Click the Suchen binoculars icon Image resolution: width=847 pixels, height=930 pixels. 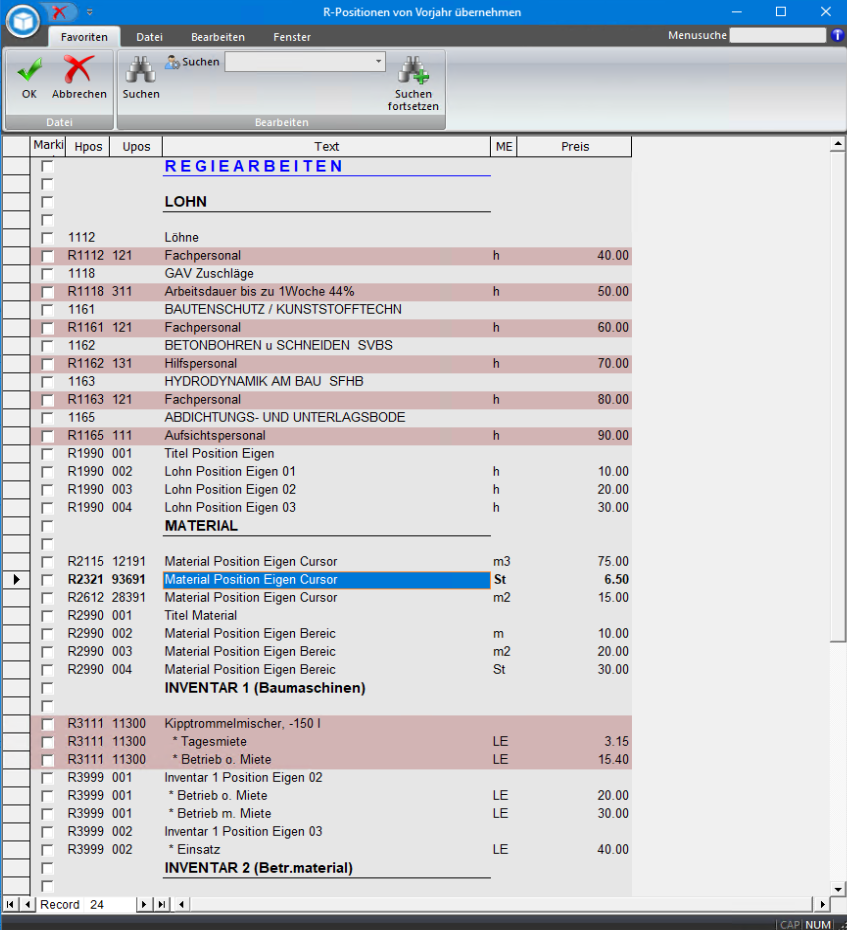(x=141, y=70)
